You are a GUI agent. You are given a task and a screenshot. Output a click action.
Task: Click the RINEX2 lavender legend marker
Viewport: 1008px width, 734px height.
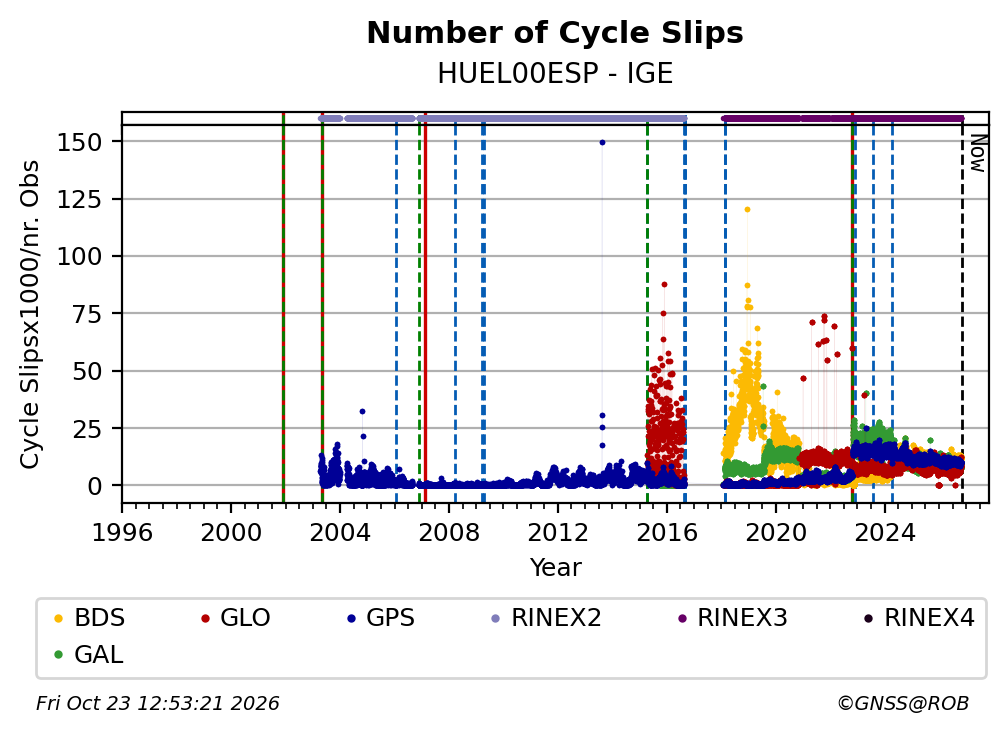[x=495, y=619]
